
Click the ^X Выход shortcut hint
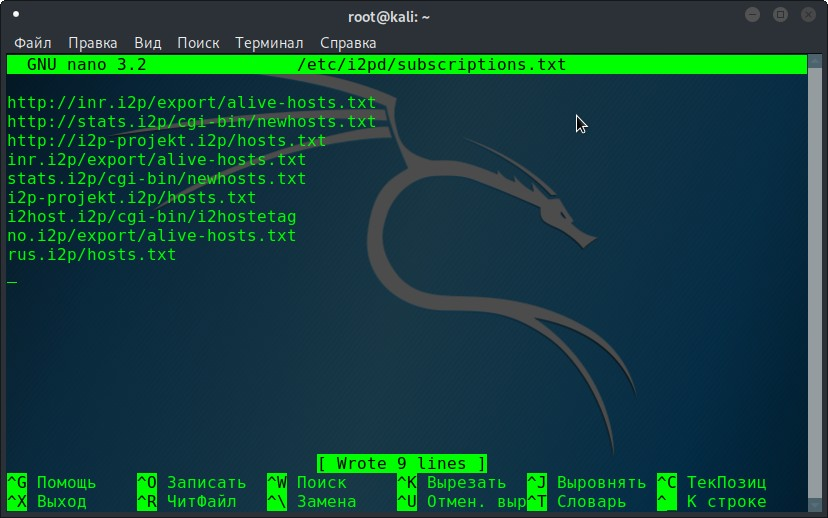click(x=46, y=502)
